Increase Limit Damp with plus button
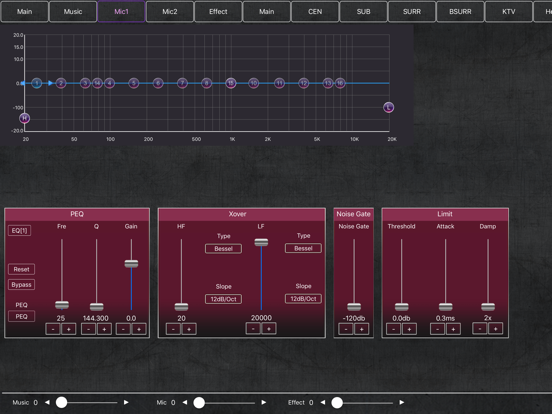The width and height of the screenshot is (552, 414). point(495,329)
